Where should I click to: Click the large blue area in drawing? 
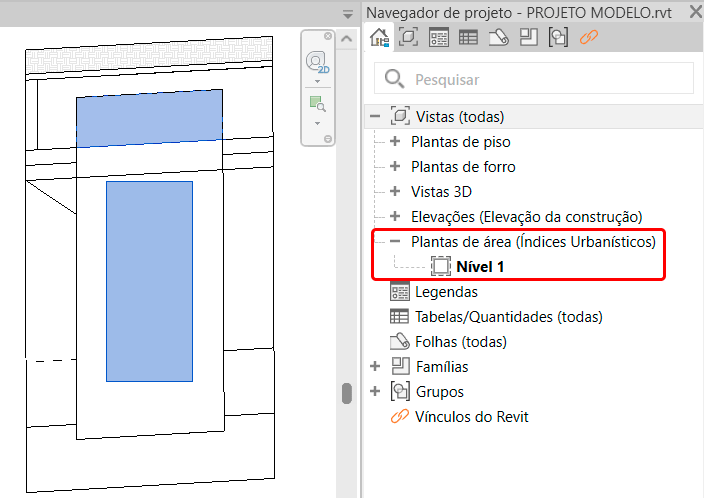pyautogui.click(x=149, y=280)
